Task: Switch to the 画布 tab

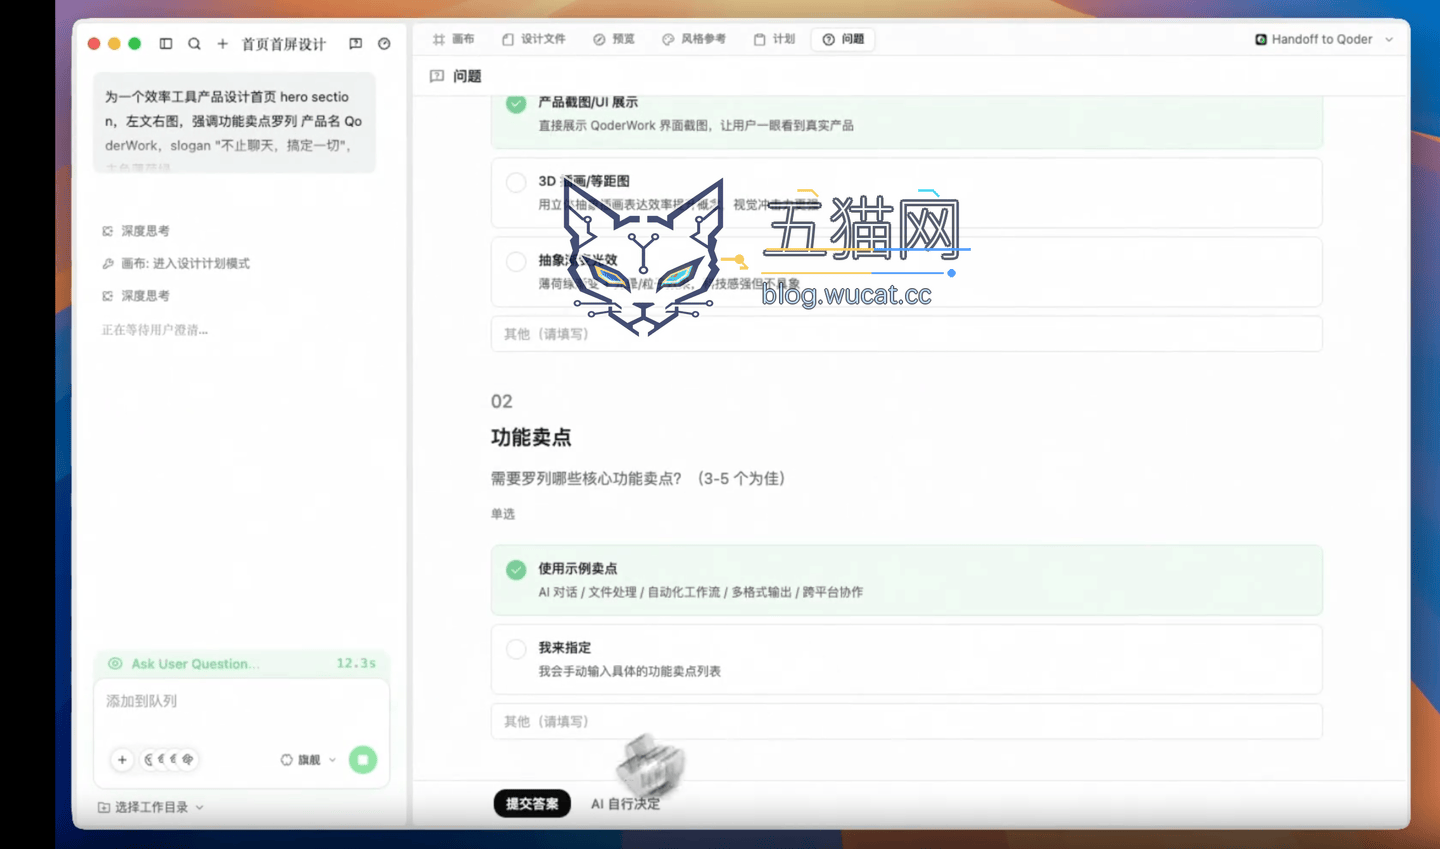Action: (454, 39)
